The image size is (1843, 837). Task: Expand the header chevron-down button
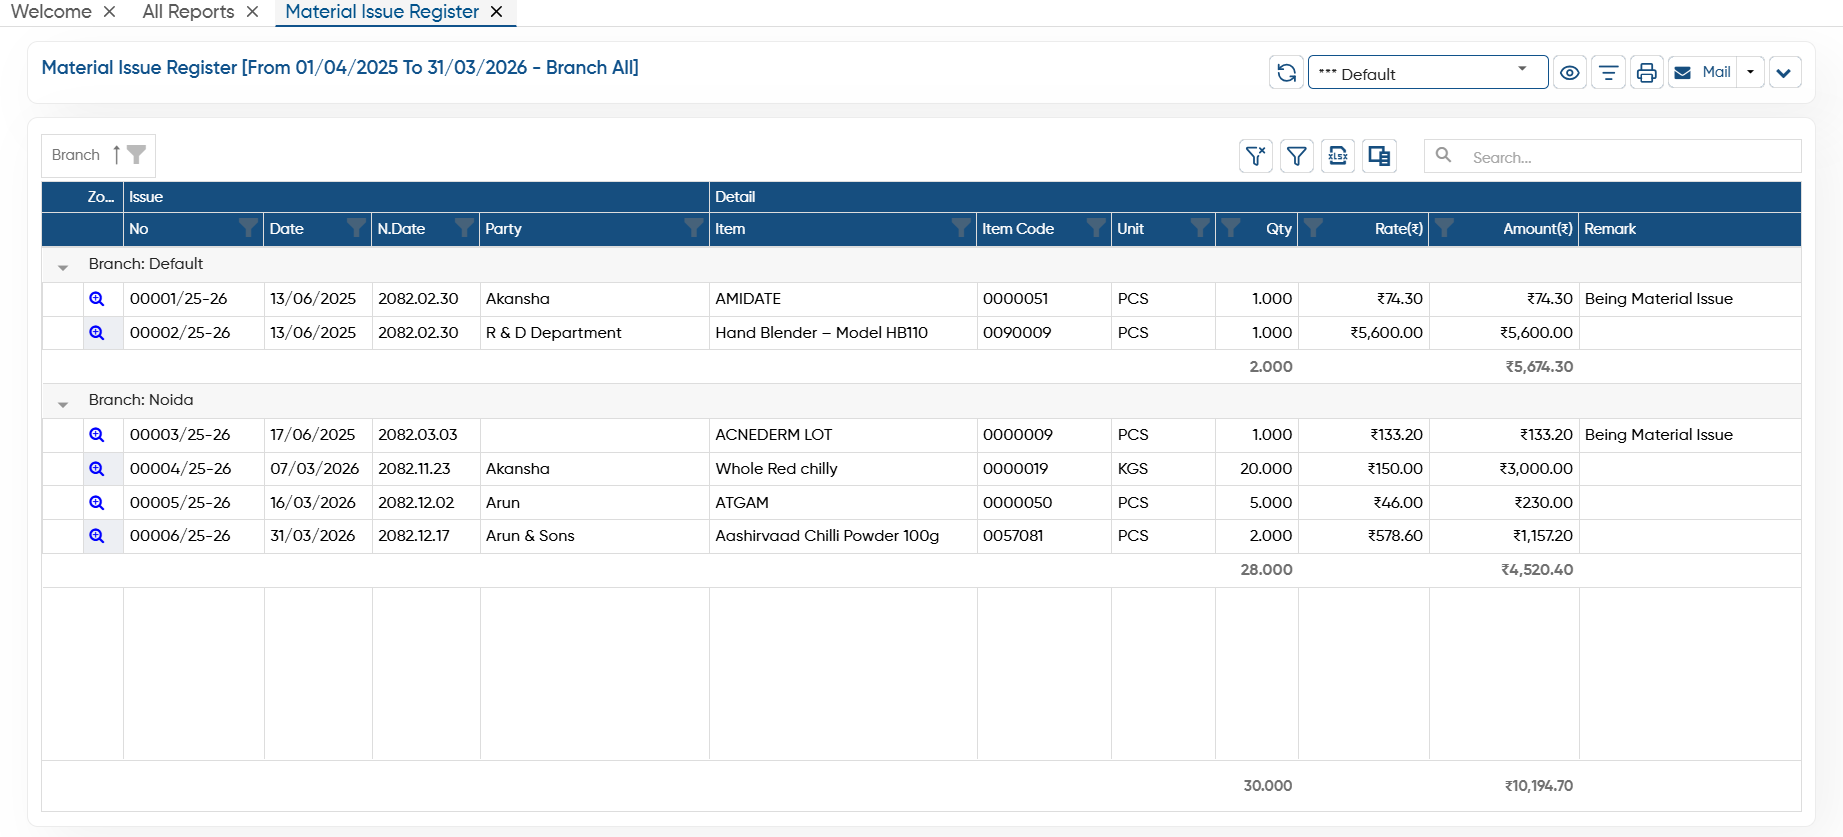tap(1785, 73)
